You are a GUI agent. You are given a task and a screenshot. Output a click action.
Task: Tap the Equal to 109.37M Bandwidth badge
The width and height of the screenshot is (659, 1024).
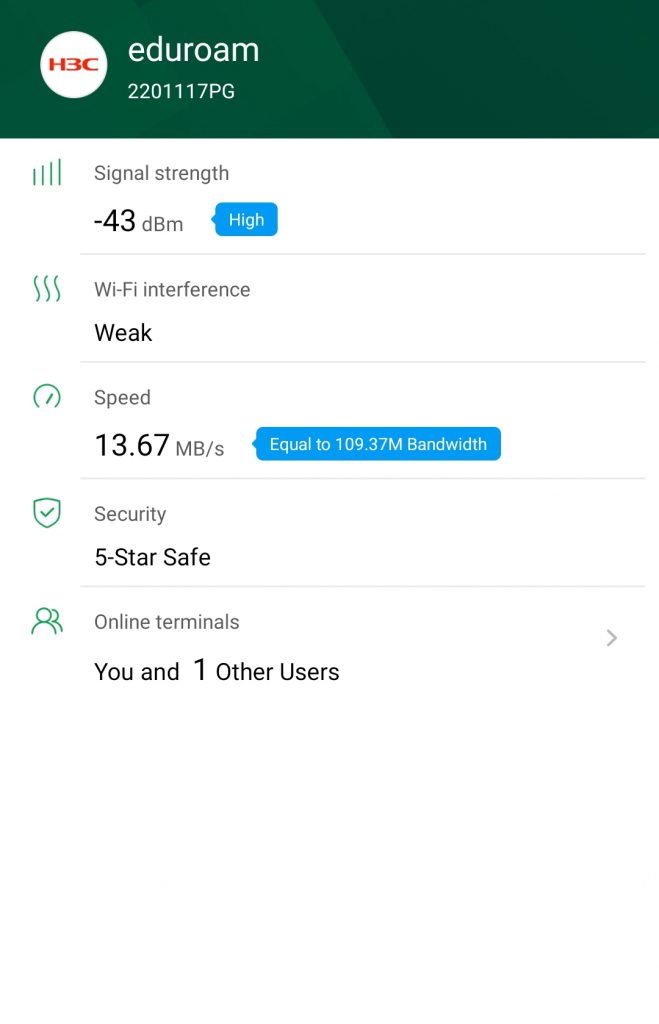point(378,444)
